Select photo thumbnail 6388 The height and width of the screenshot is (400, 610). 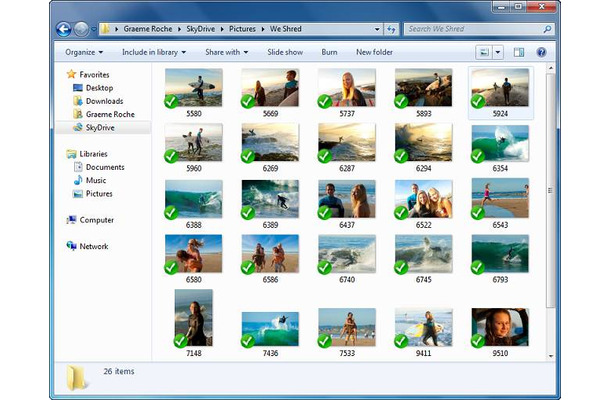coord(194,199)
